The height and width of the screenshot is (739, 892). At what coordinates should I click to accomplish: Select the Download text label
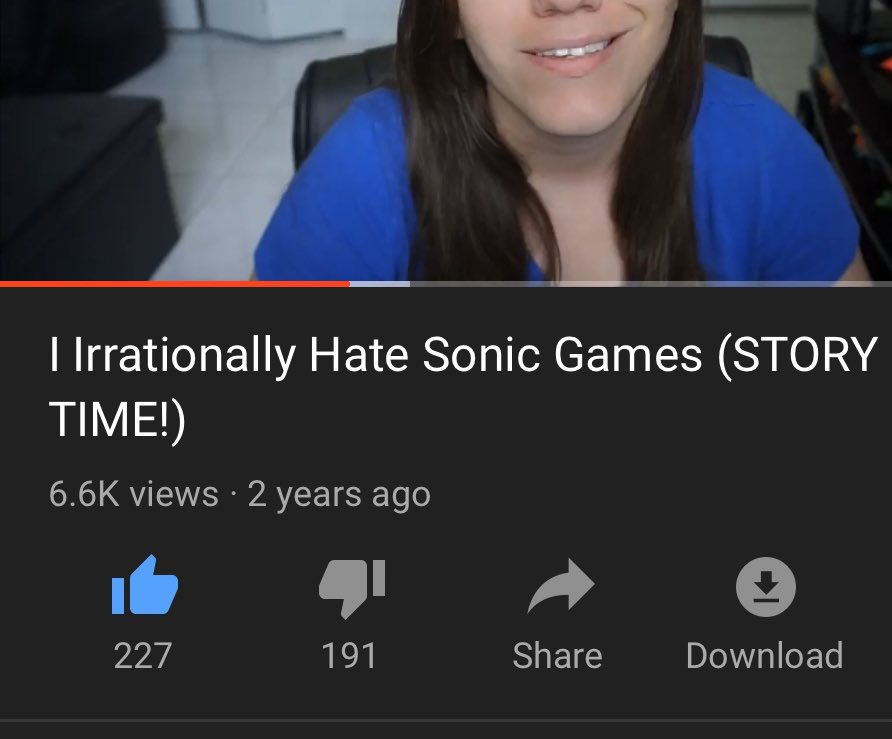(x=765, y=655)
